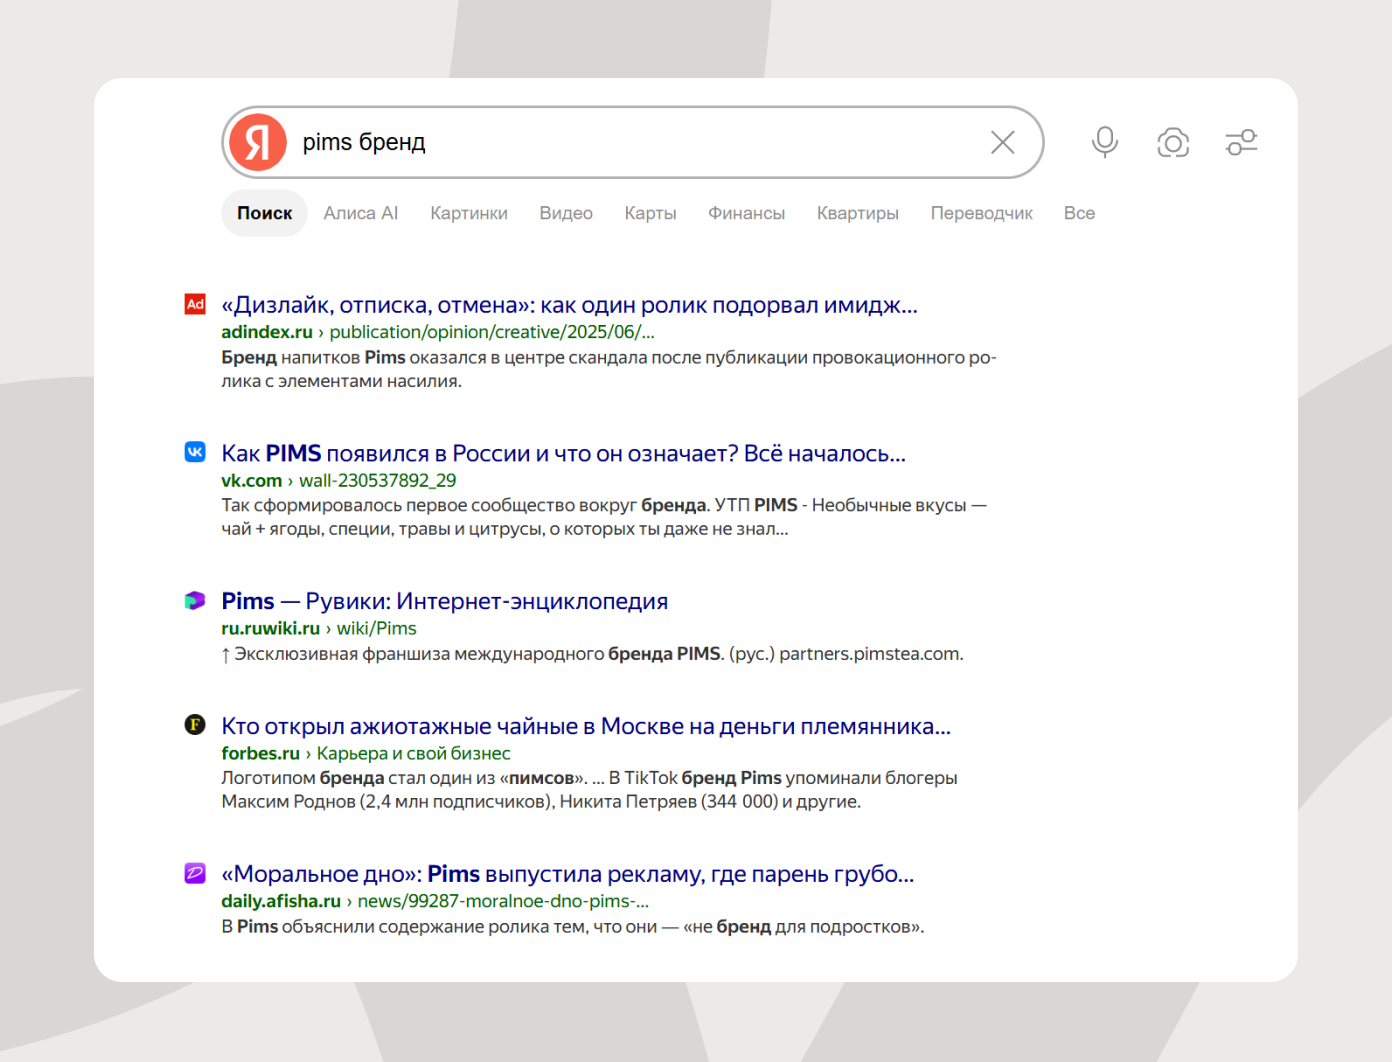Click the adindex publication/opinion/creative path
The height and width of the screenshot is (1062, 1392).
[492, 332]
